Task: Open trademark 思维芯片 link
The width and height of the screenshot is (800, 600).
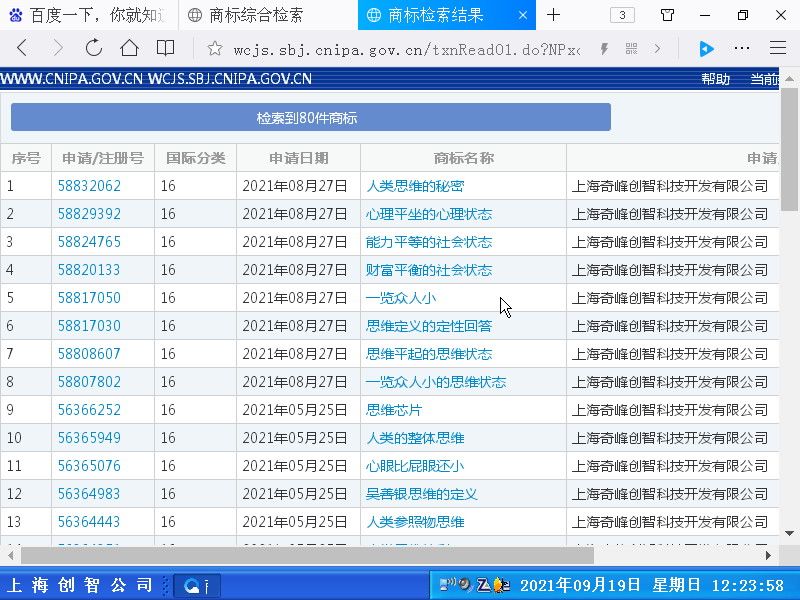Action: [394, 410]
